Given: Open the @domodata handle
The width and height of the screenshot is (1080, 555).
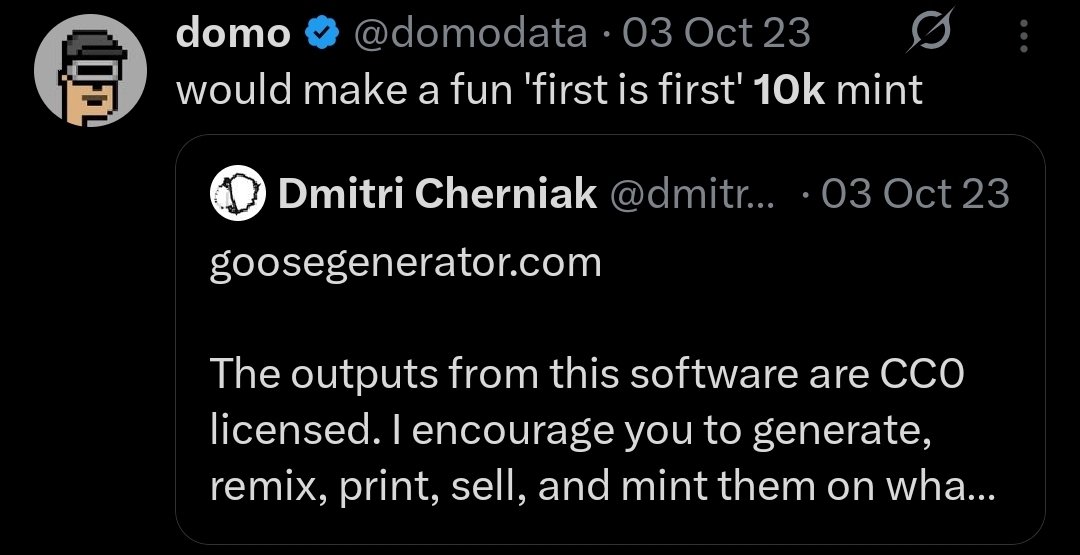Looking at the screenshot, I should 470,33.
